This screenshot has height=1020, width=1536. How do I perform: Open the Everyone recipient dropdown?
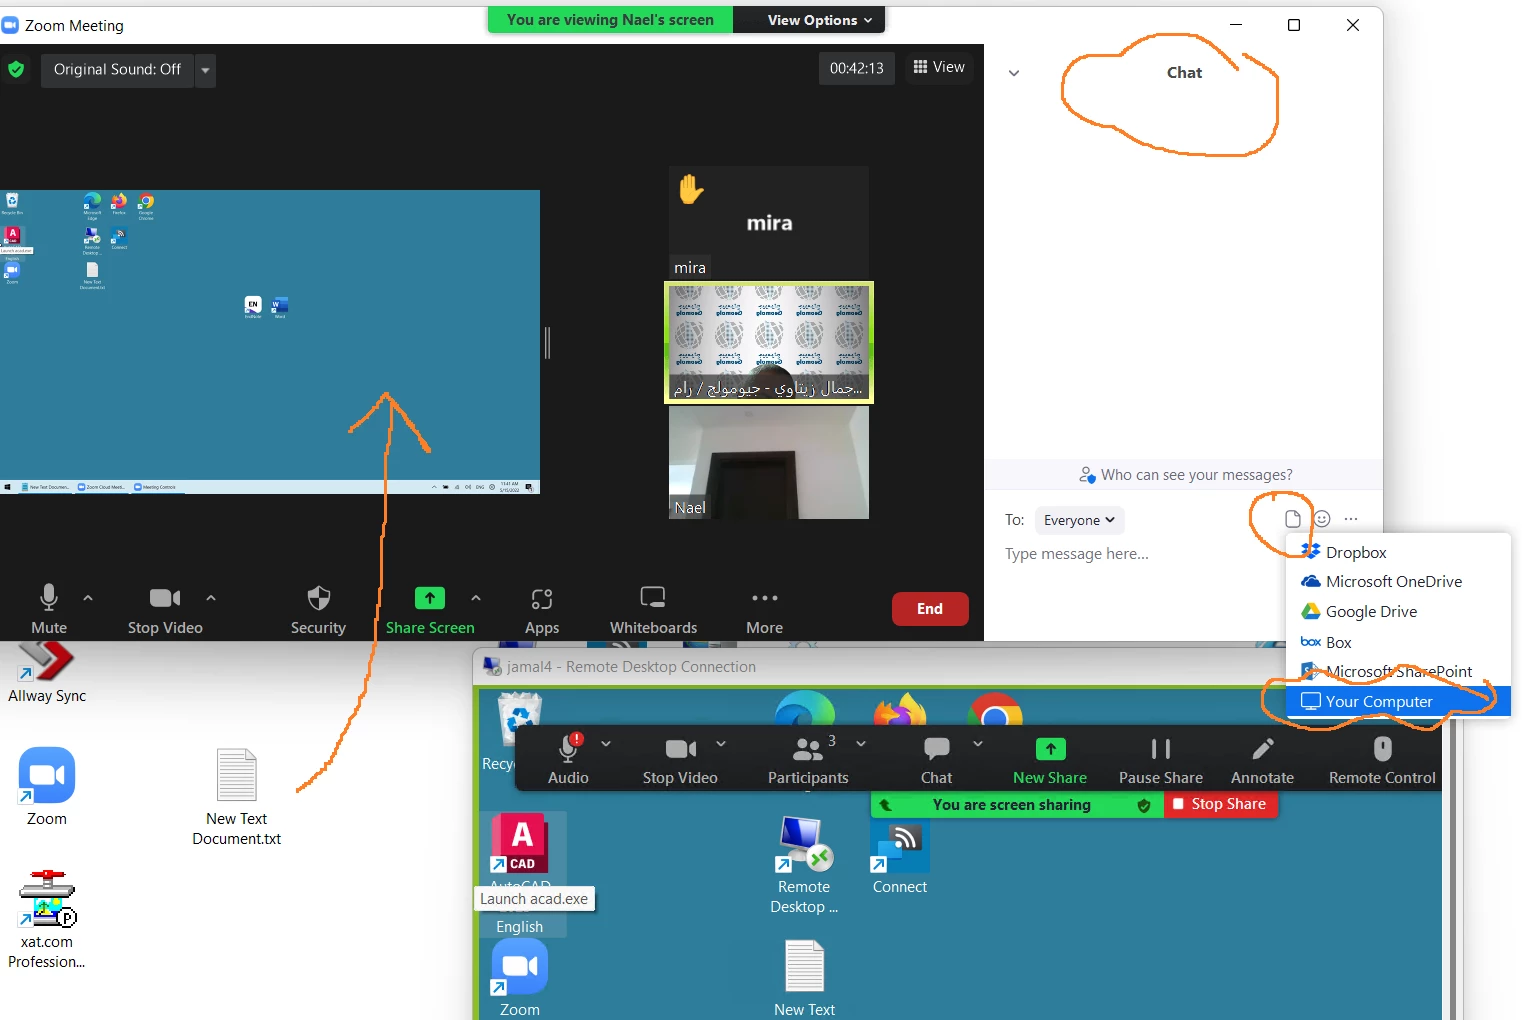click(1080, 520)
